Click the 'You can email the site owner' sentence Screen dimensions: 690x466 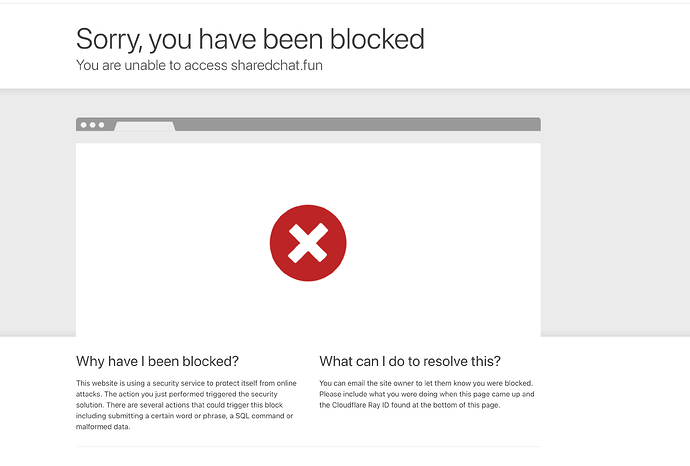pyautogui.click(x=426, y=383)
